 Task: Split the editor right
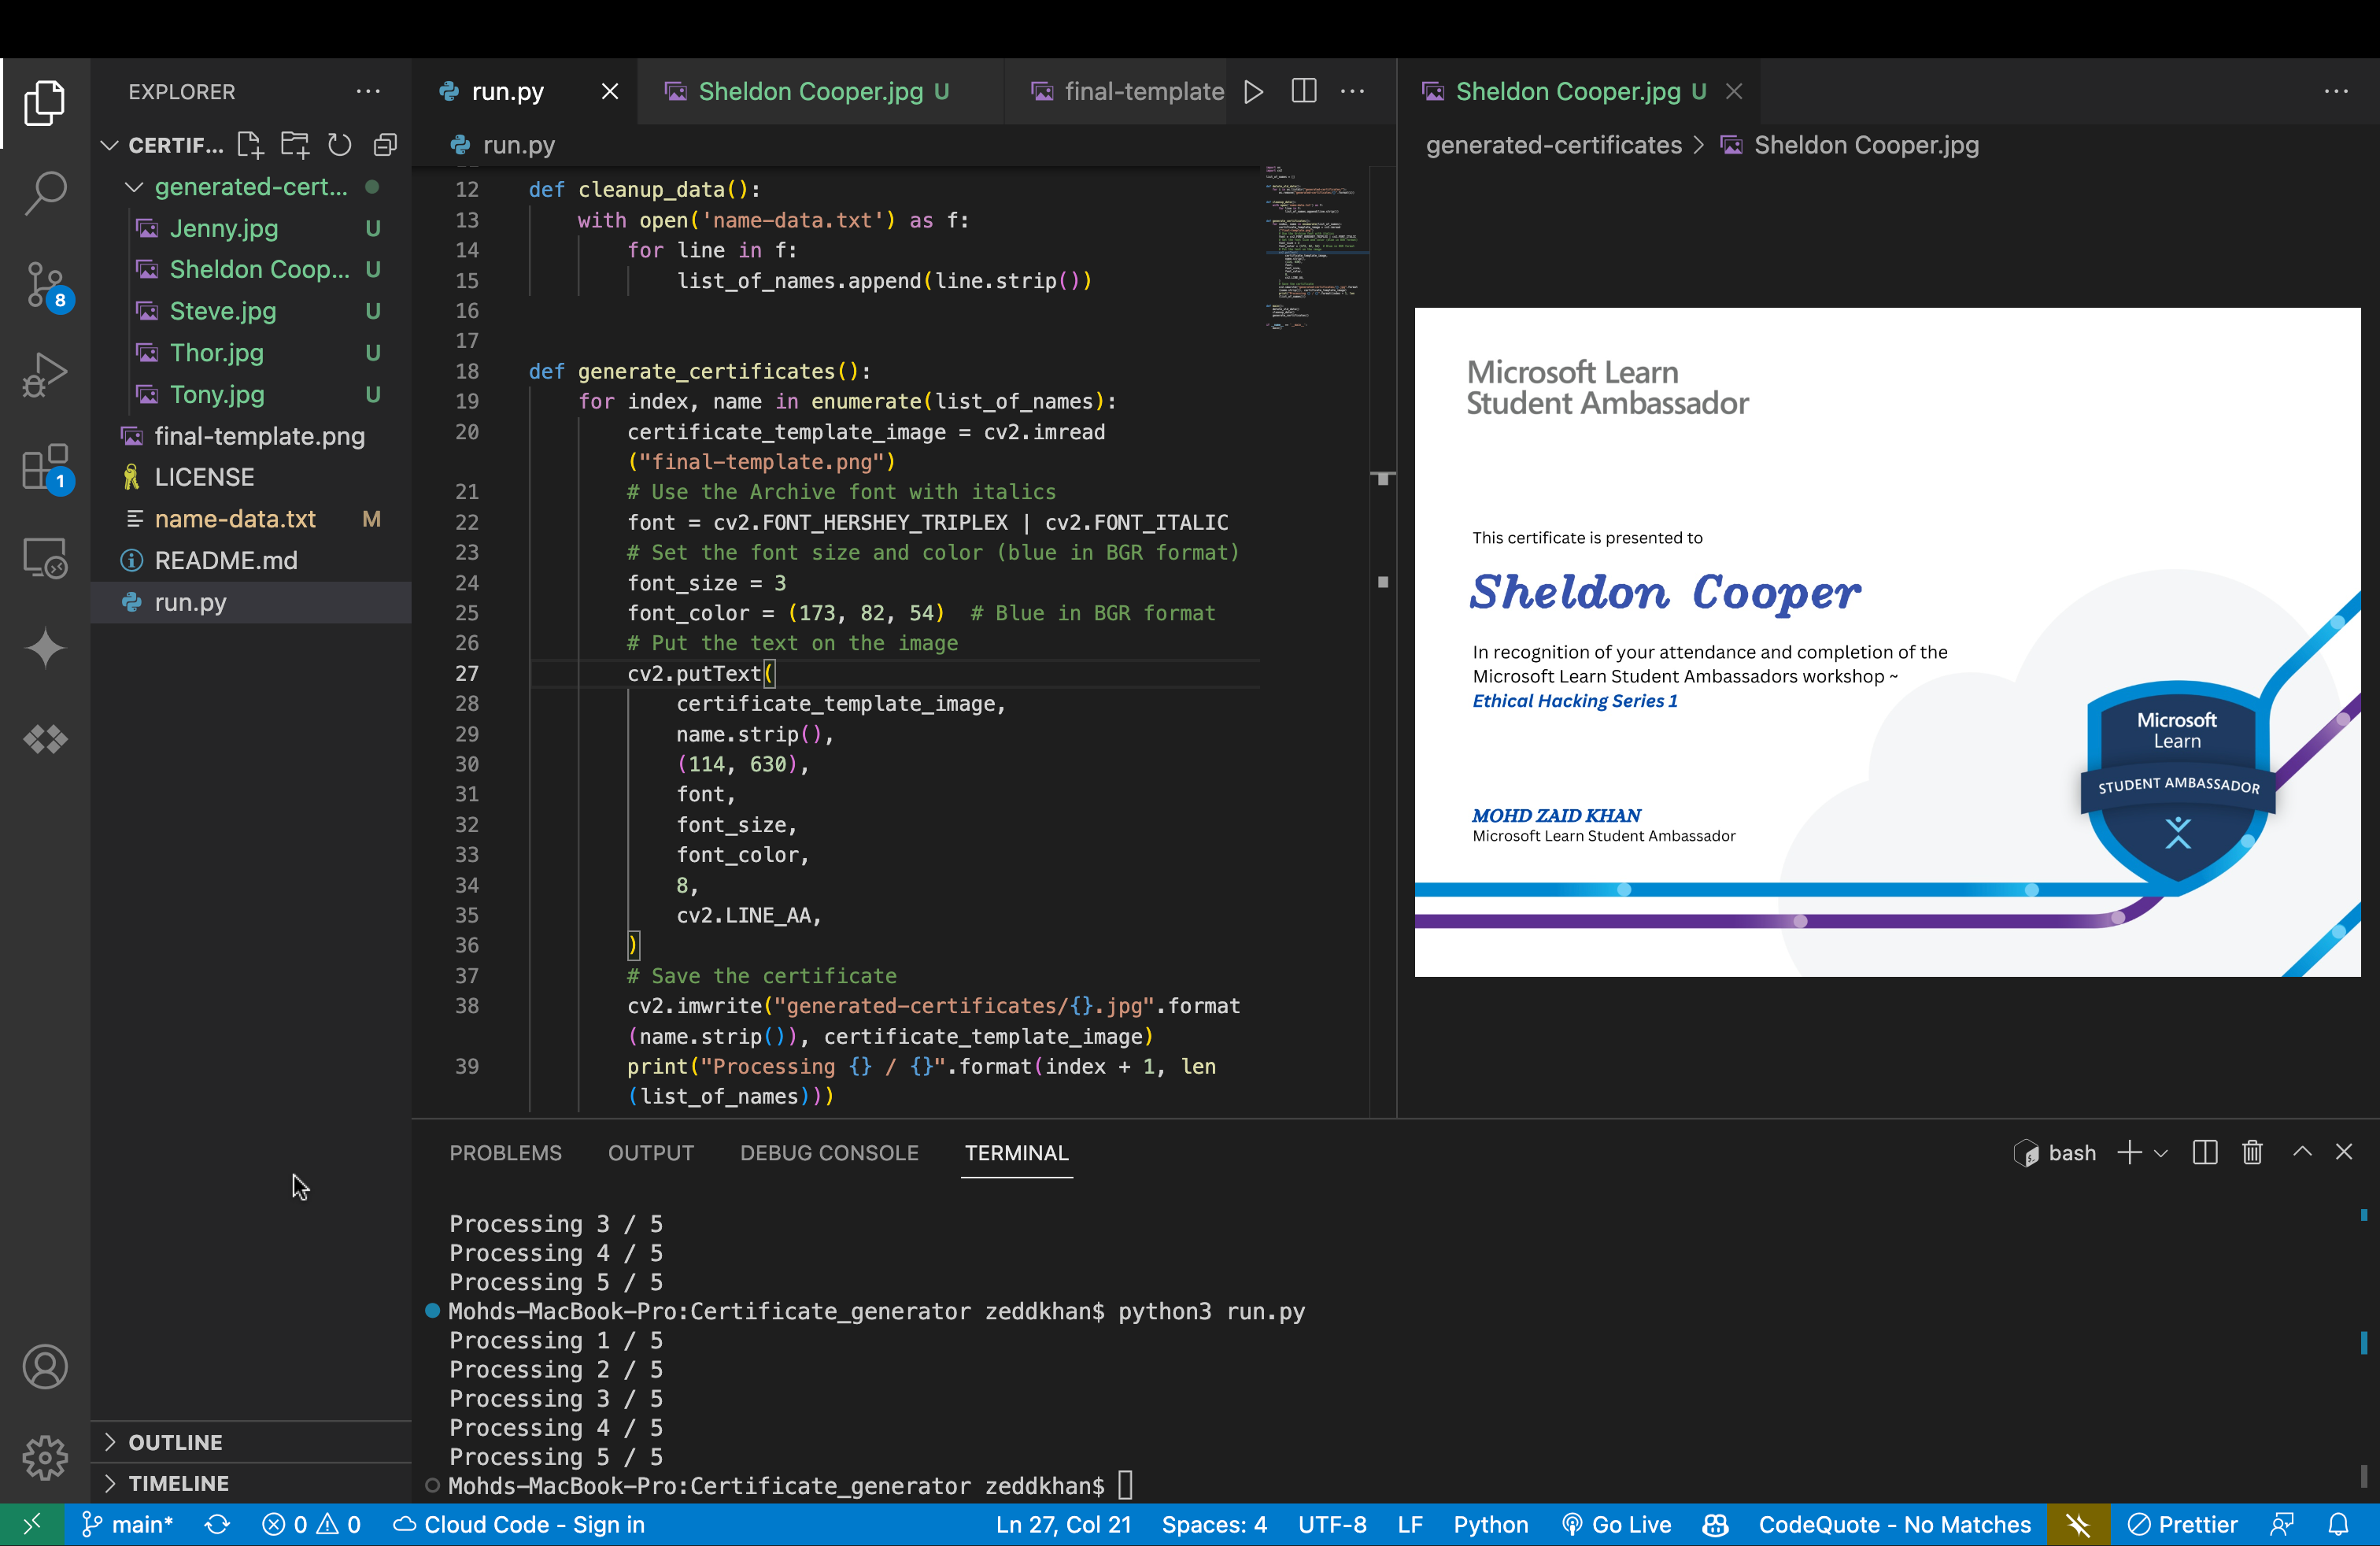pos(1303,92)
